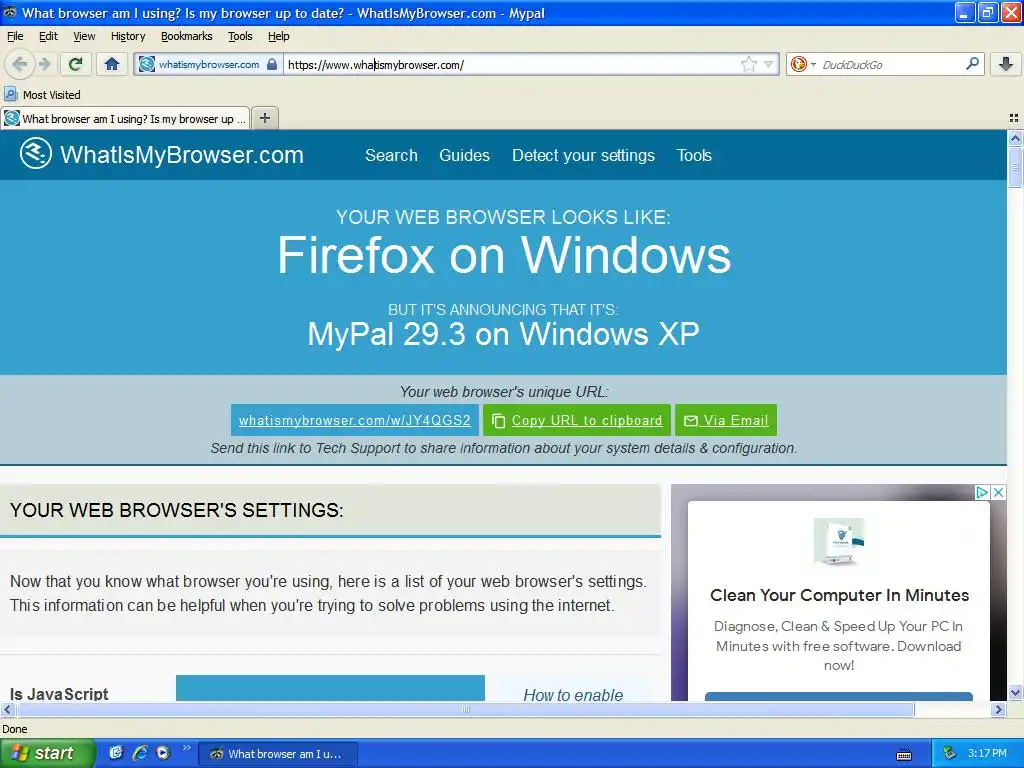The image size is (1024, 768).
Task: Click the horizontal scrollbar thumb
Action: tap(465, 709)
